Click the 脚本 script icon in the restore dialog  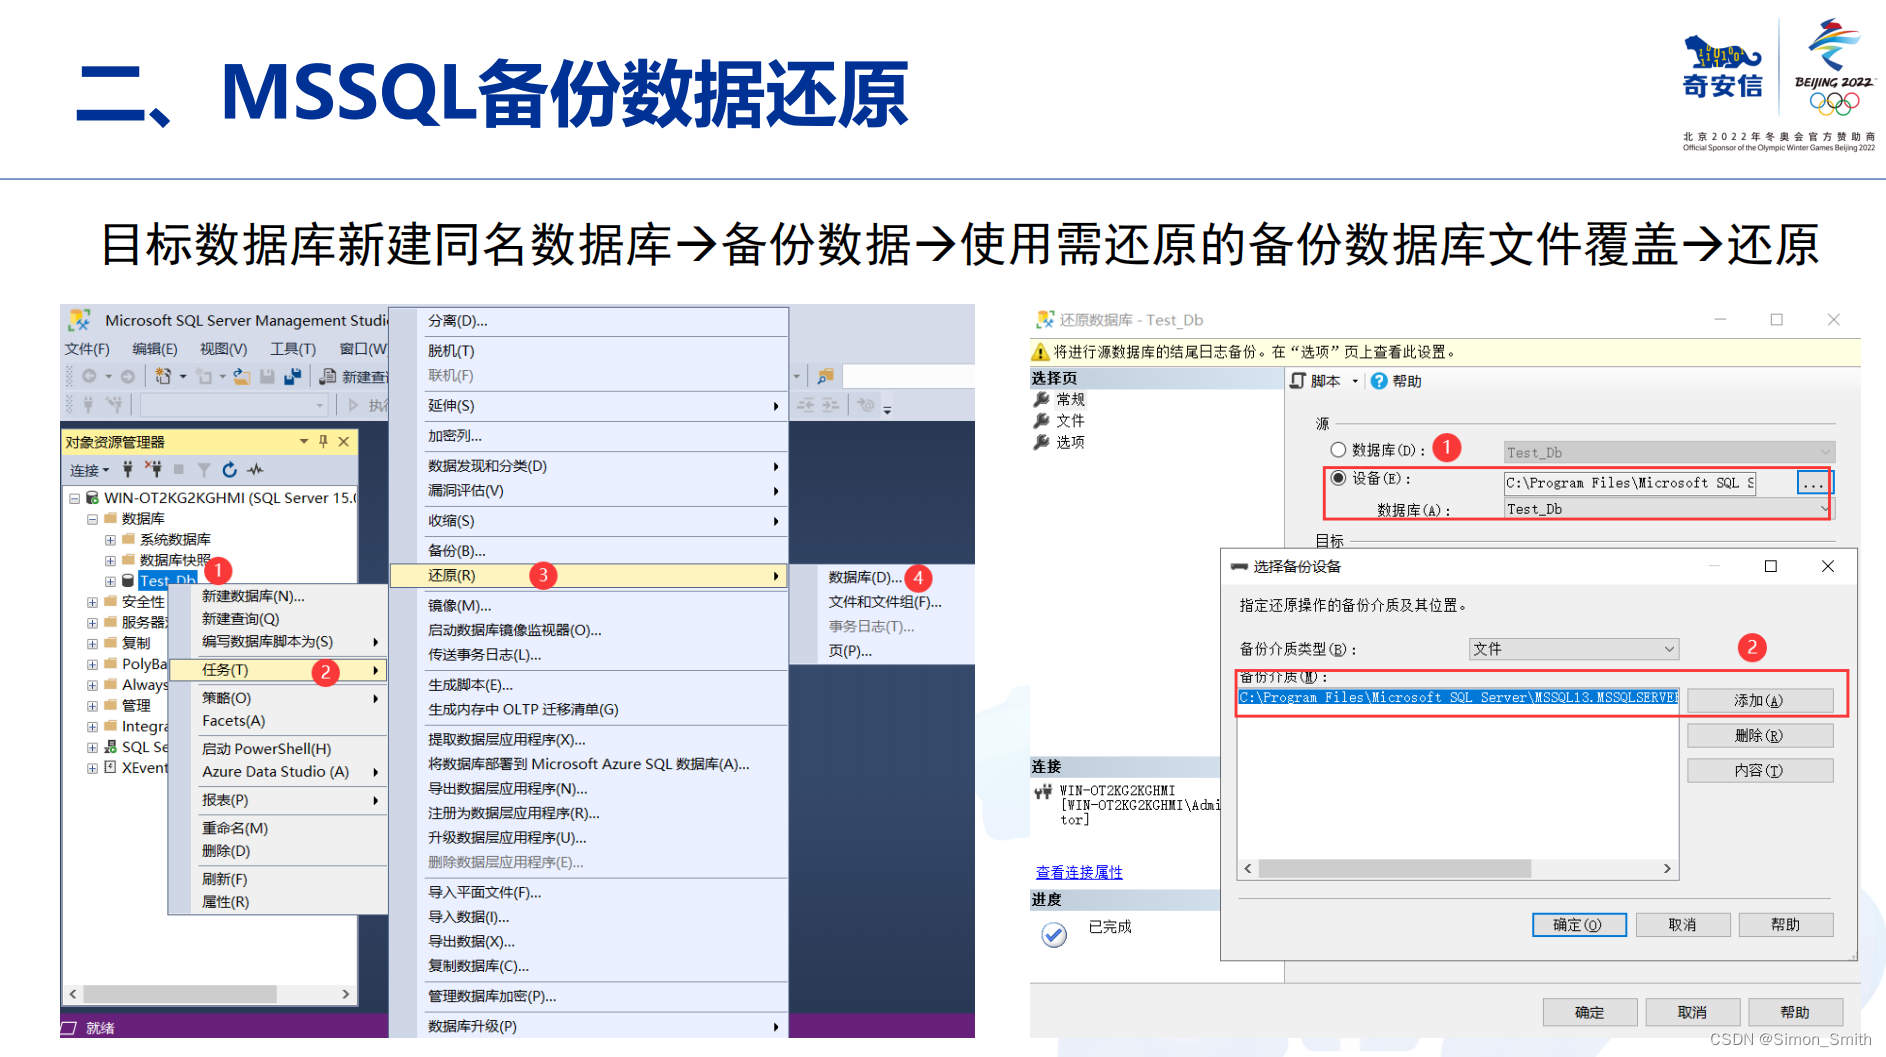(1299, 381)
